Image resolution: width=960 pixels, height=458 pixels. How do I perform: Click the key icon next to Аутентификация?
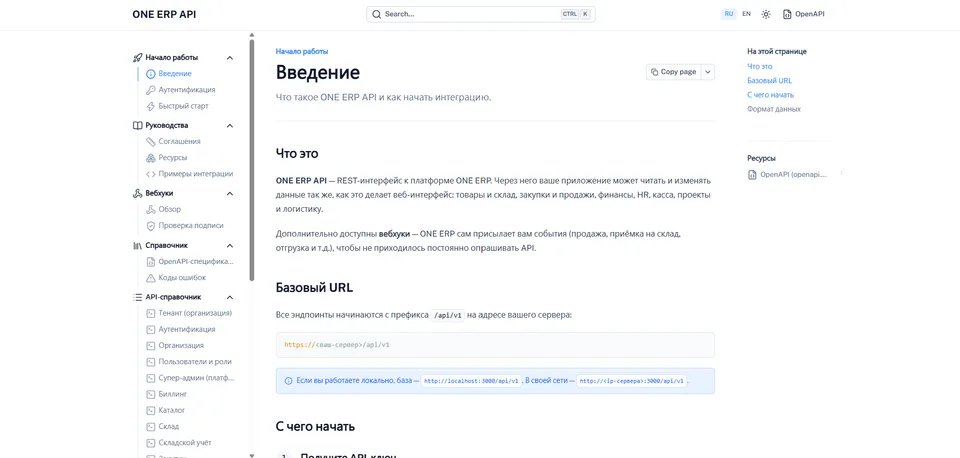(x=151, y=89)
